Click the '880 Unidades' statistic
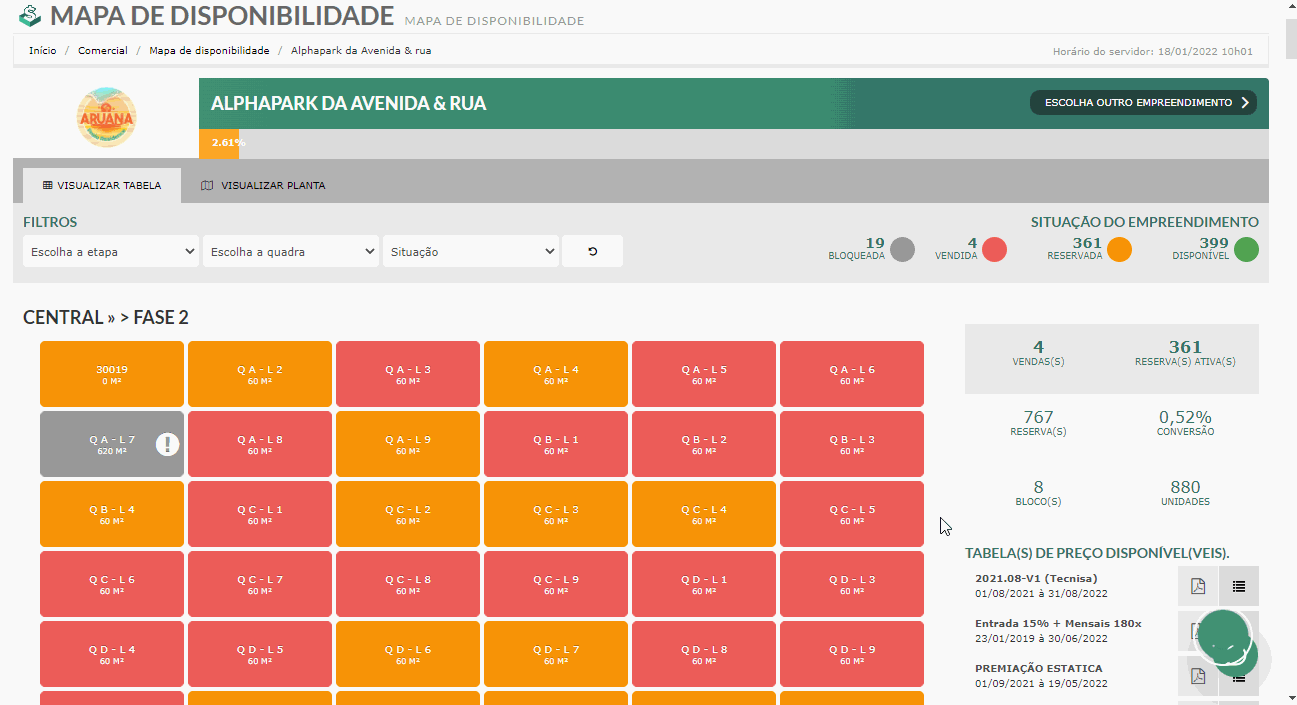Viewport: 1297px width, 705px height. click(1185, 493)
